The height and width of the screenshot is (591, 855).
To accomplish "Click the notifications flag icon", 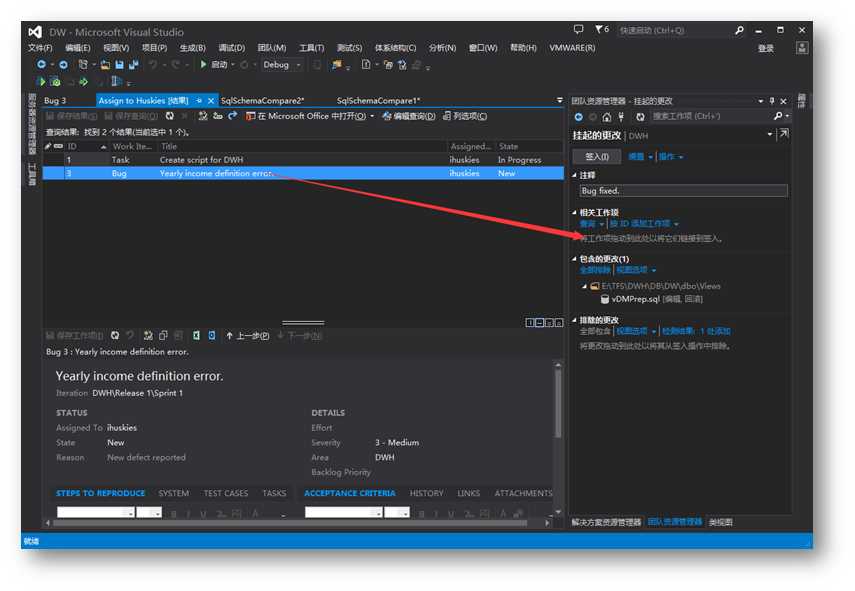I will pyautogui.click(x=601, y=29).
